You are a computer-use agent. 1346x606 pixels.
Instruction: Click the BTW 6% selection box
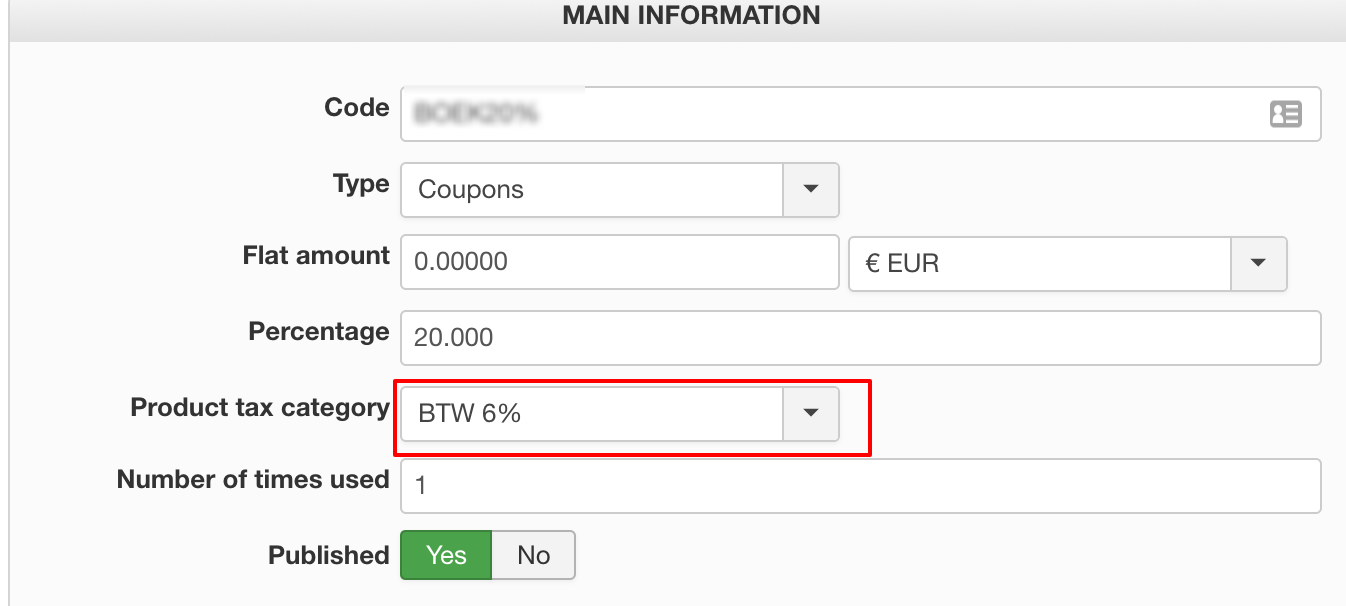click(x=591, y=413)
